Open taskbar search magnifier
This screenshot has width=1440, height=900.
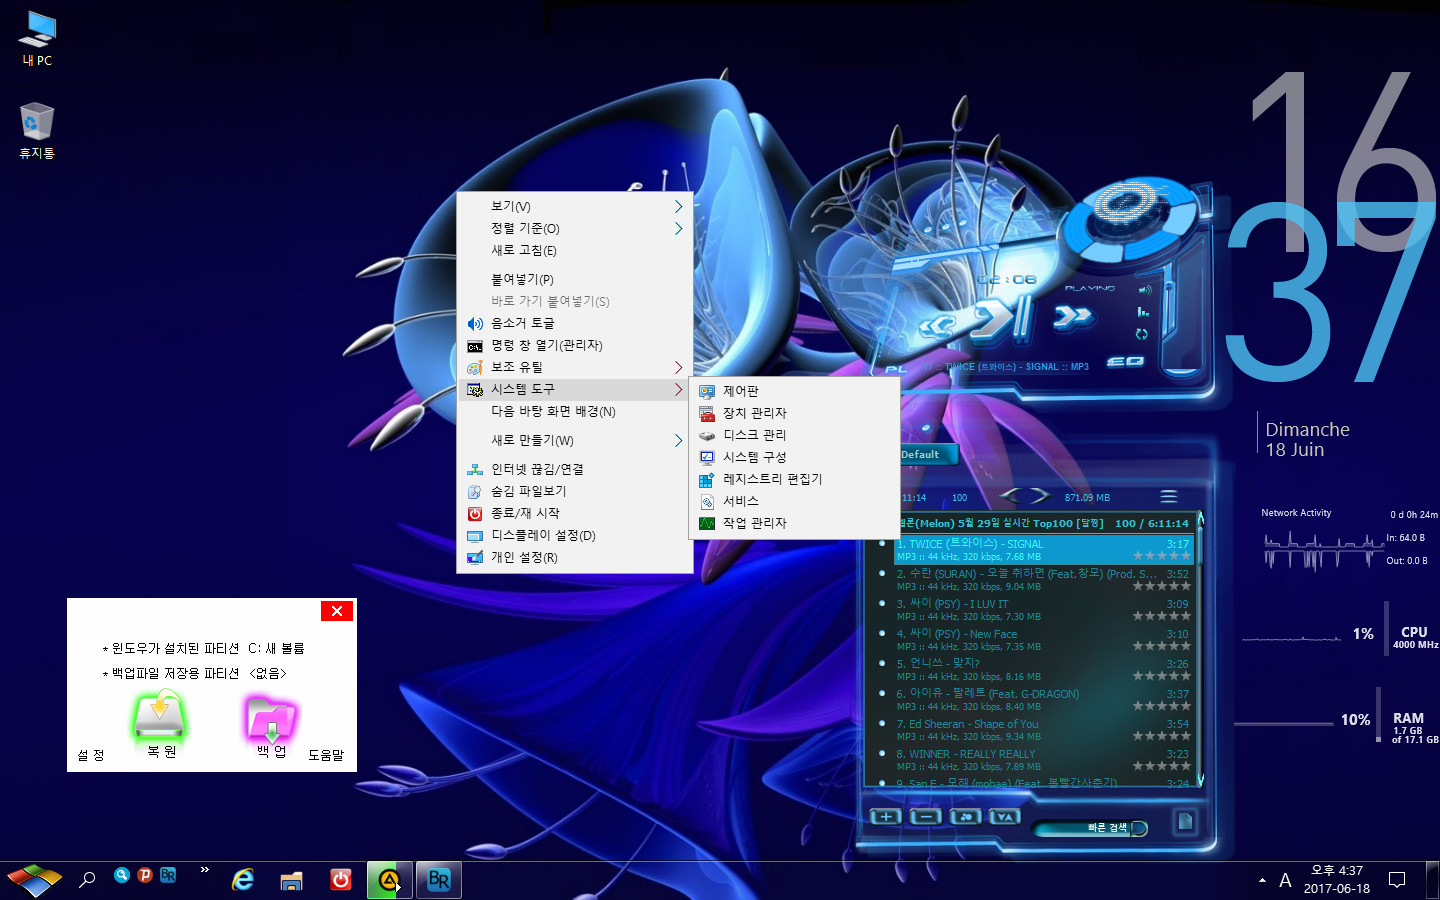click(87, 880)
